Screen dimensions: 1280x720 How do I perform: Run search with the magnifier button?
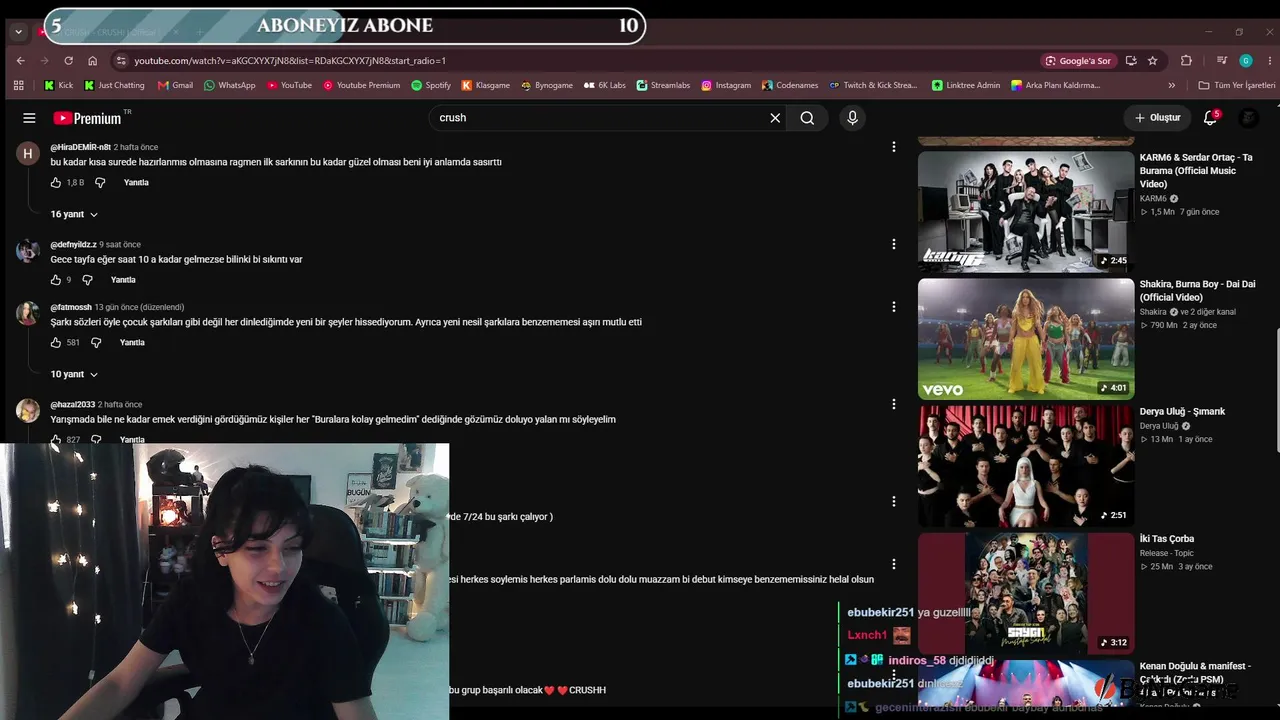(x=807, y=118)
